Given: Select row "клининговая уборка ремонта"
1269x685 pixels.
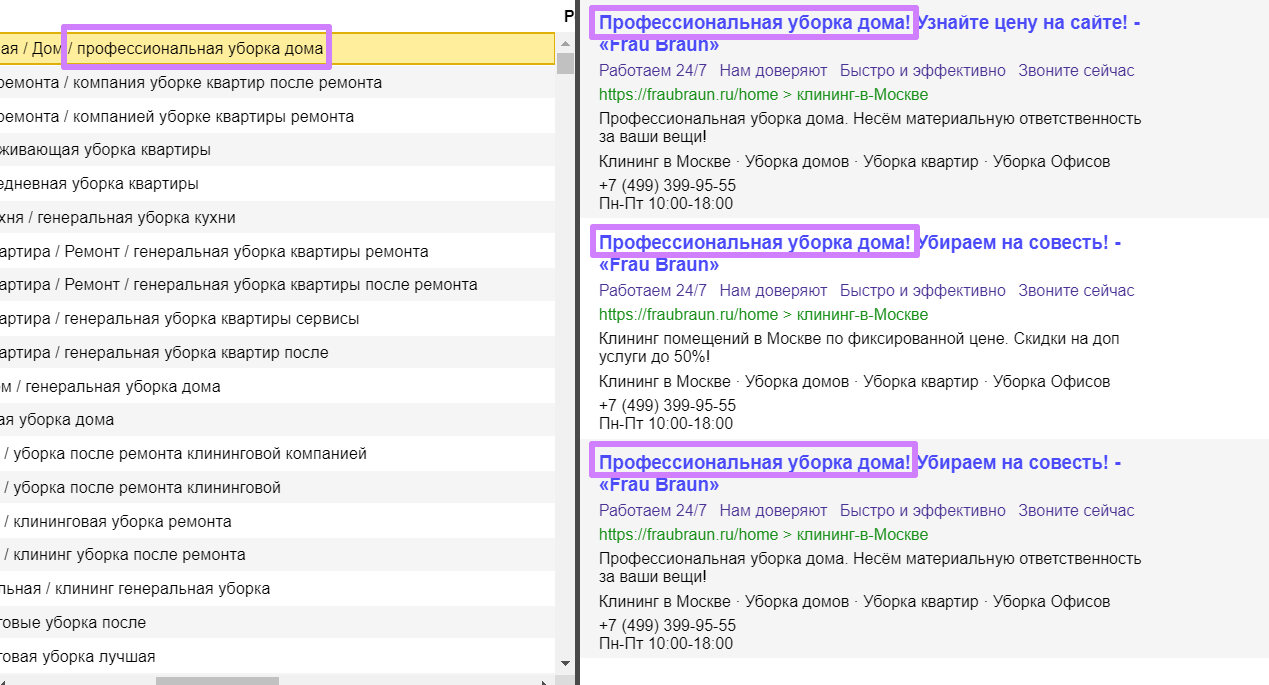Looking at the screenshot, I should [277, 521].
